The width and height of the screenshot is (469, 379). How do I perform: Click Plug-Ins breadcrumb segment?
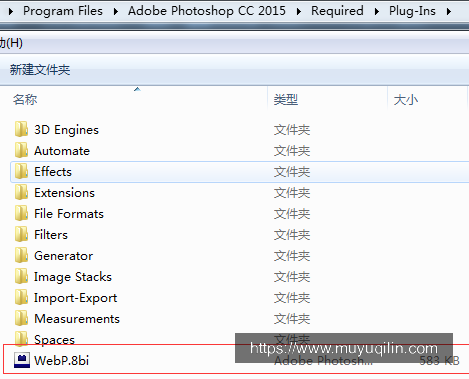click(412, 11)
